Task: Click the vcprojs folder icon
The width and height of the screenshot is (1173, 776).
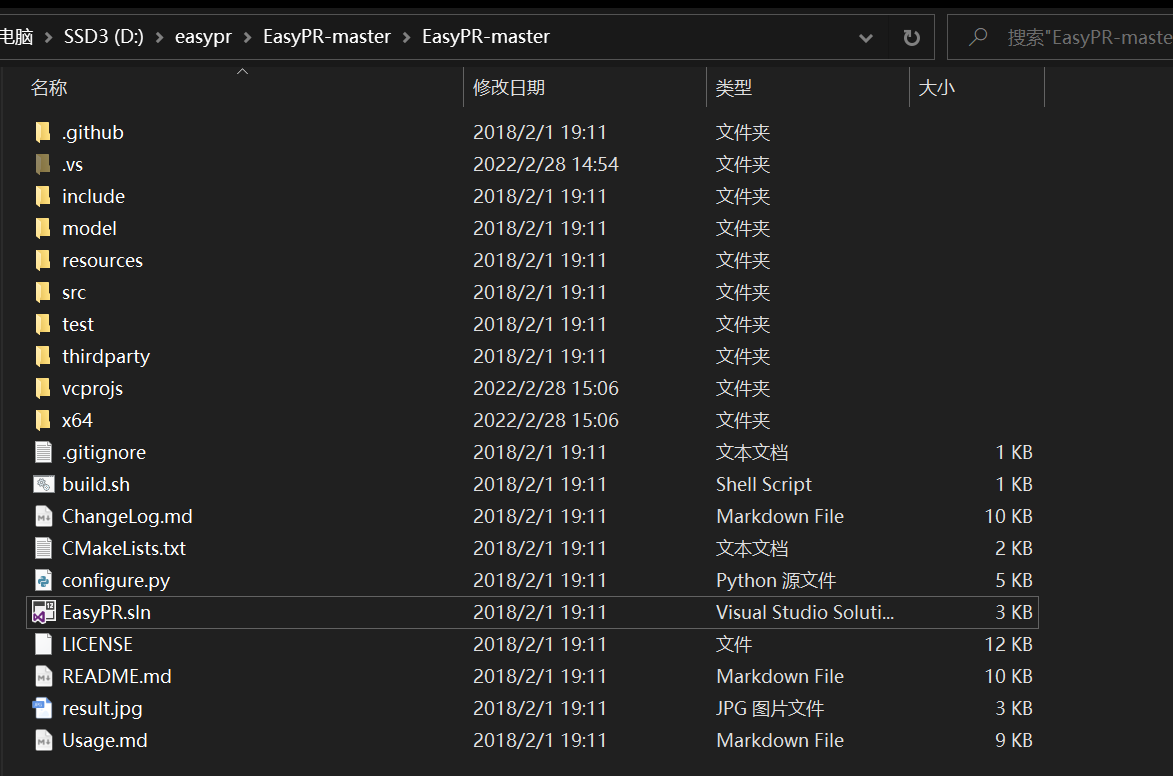Action: 43,388
